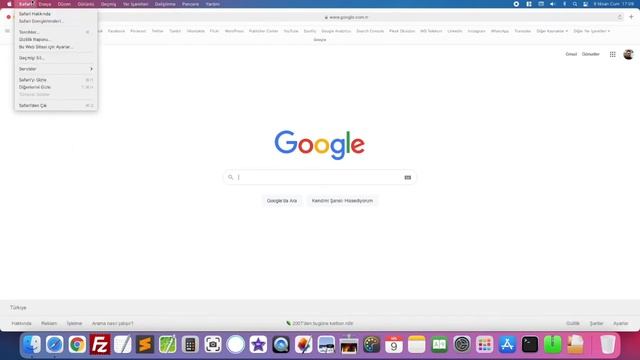
Task: Open Terminal from the Dock
Action: pyautogui.click(x=530, y=344)
